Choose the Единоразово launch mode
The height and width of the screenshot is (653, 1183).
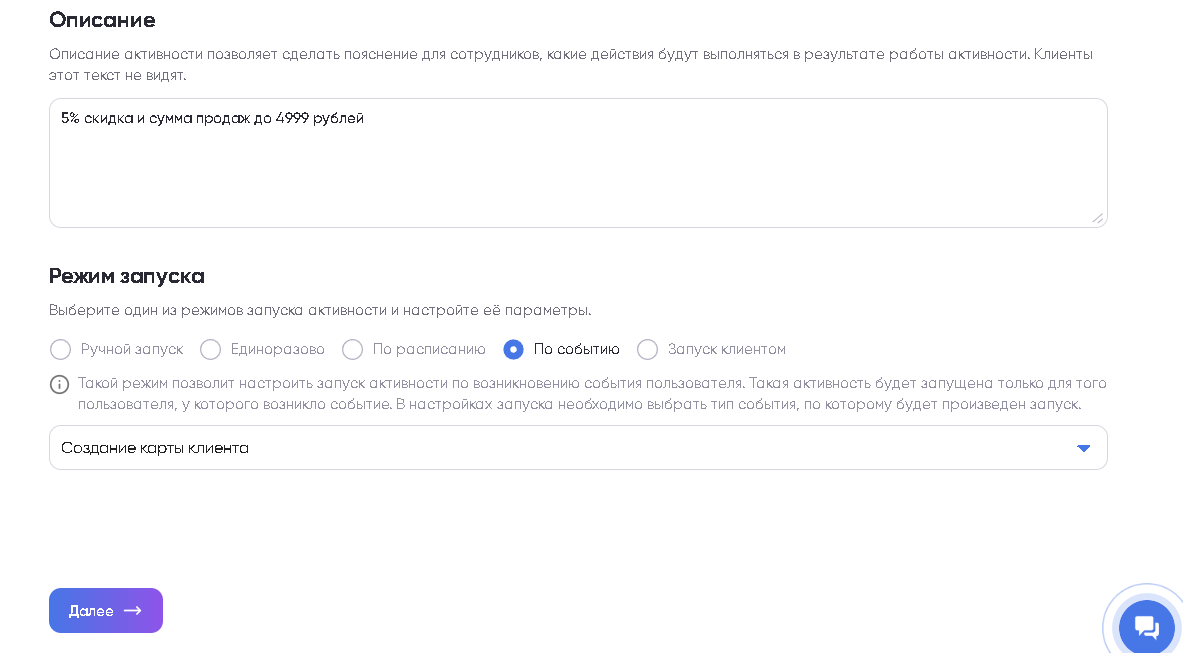[x=211, y=349]
